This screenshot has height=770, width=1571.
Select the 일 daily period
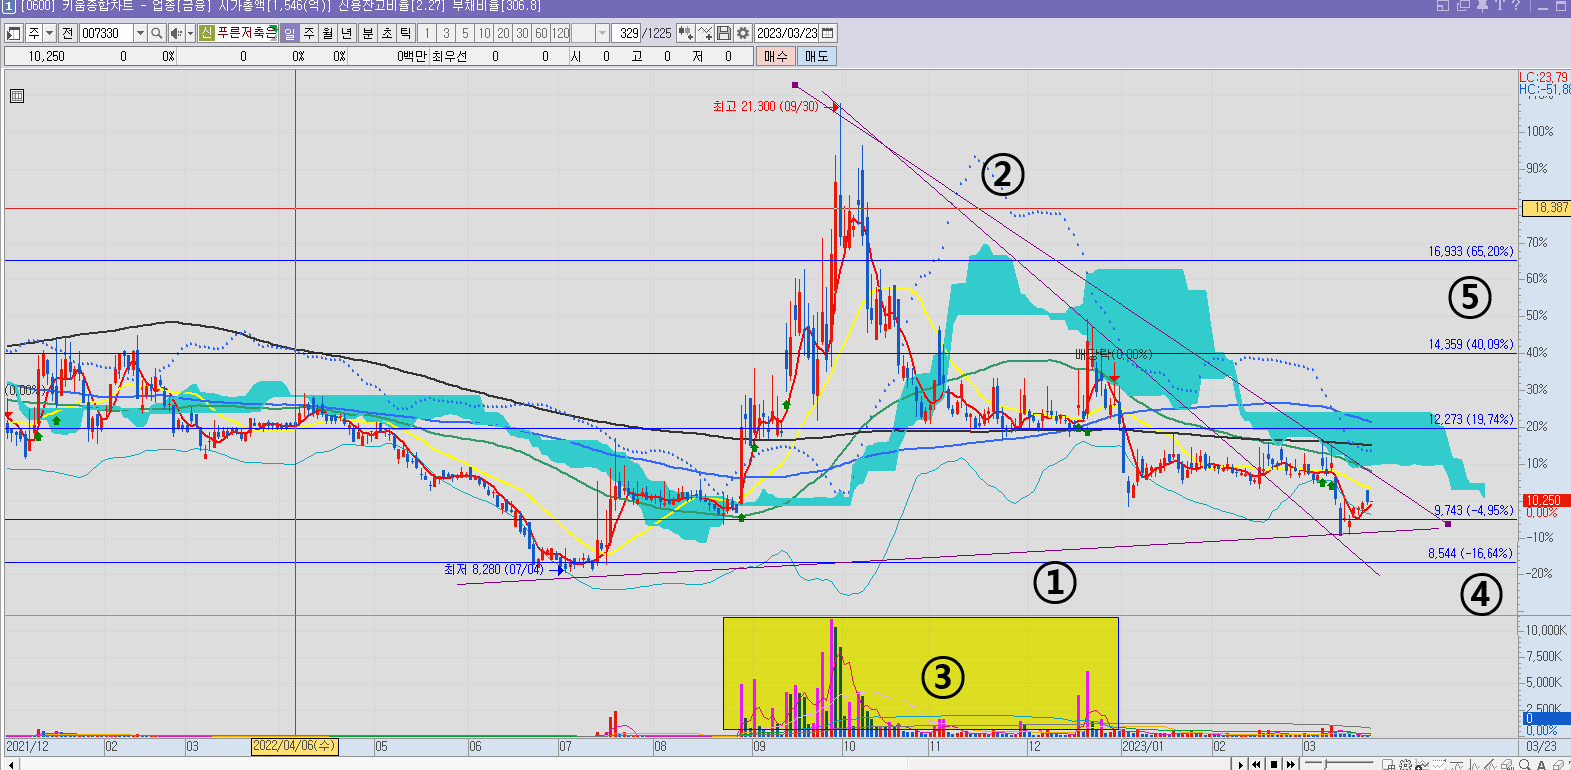(x=289, y=33)
